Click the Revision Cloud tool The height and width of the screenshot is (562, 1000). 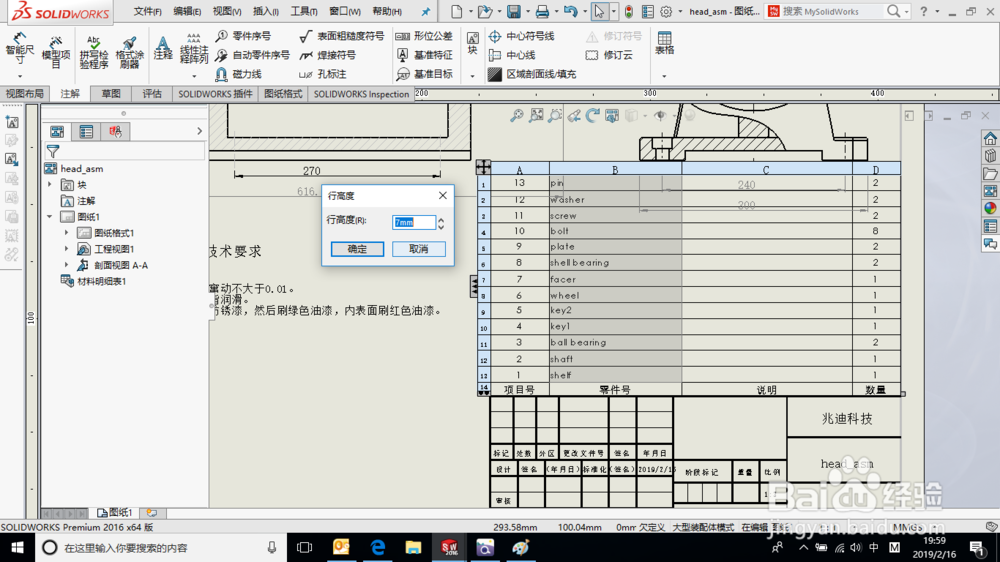609,55
